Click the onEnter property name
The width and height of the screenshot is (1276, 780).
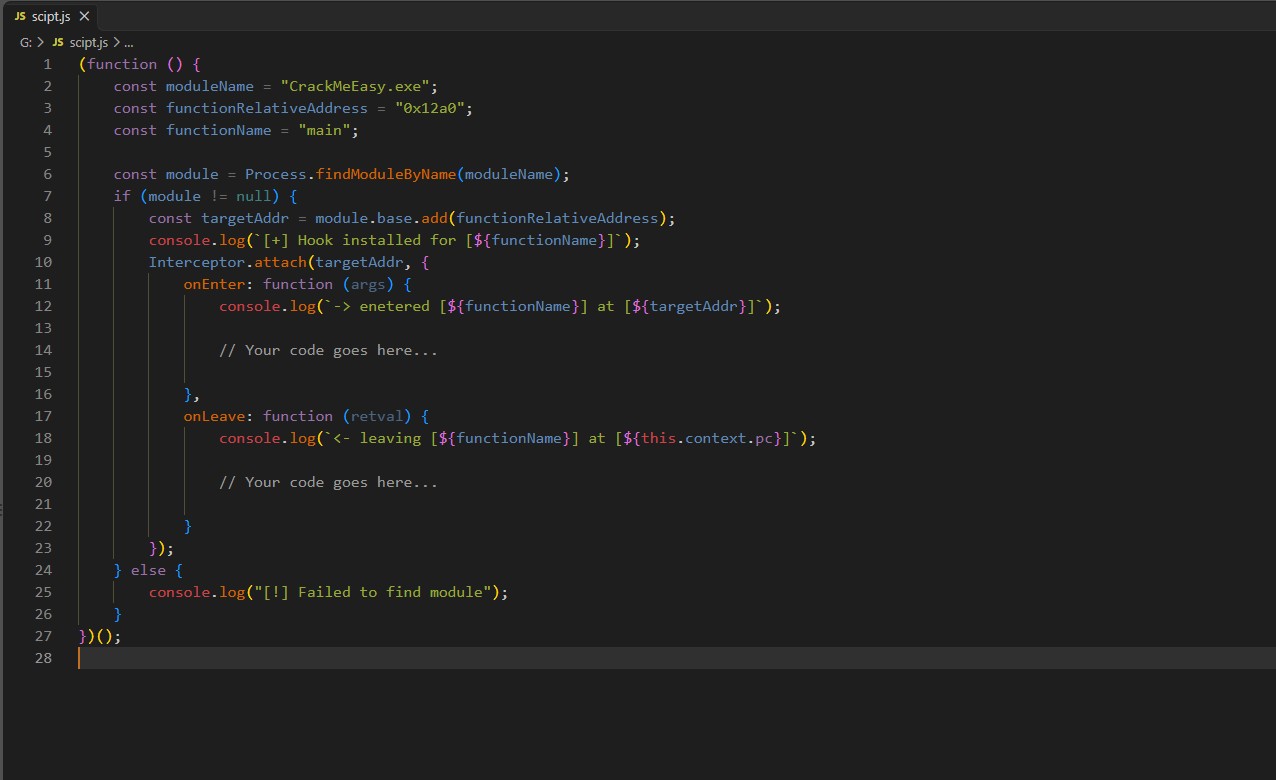(214, 284)
